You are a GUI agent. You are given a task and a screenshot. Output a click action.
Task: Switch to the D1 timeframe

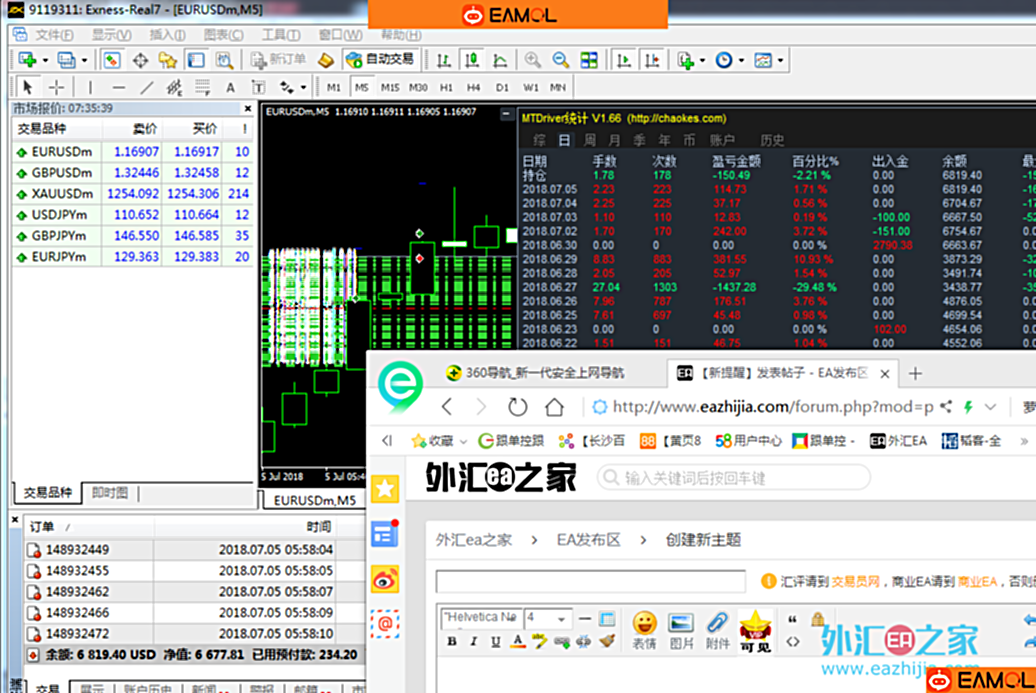point(502,87)
